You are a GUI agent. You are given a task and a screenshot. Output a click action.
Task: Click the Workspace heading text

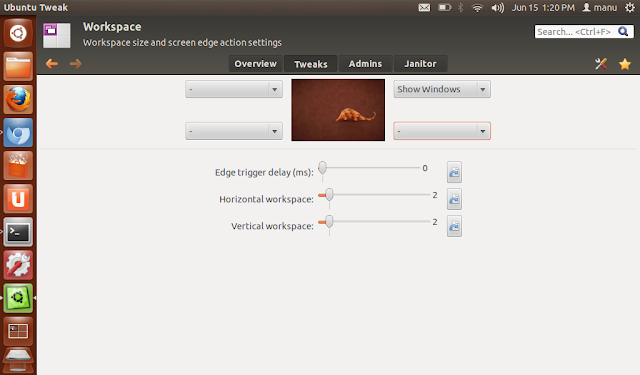click(x=112, y=27)
